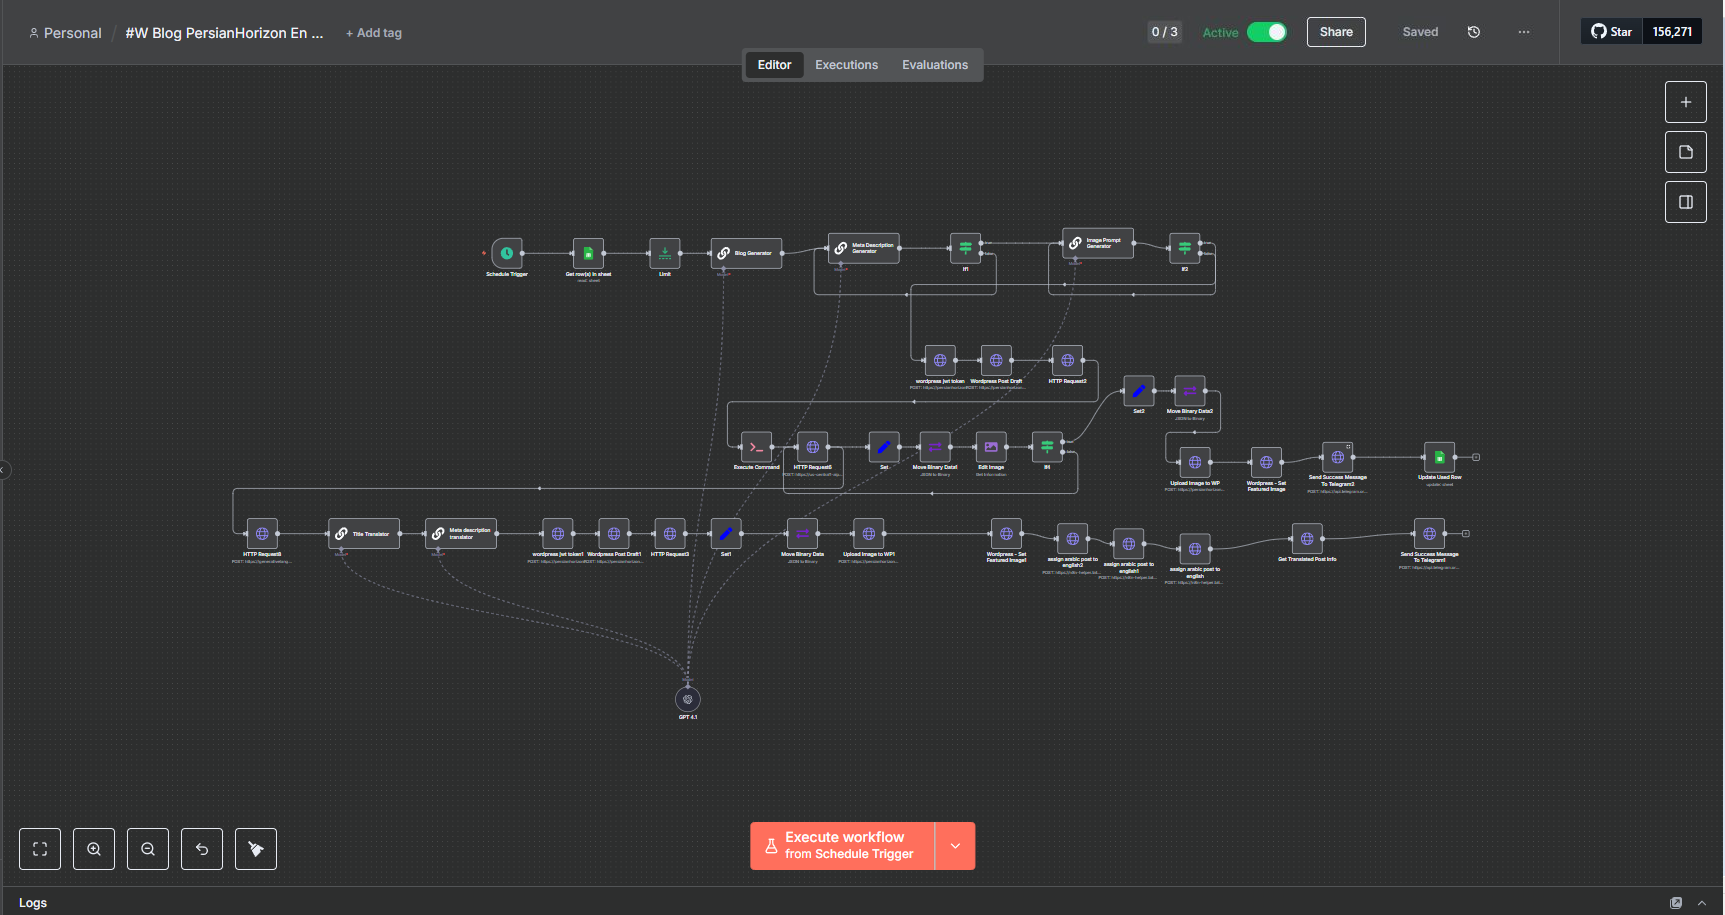Image resolution: width=1725 pixels, height=915 pixels.
Task: Zoom out using the magnifier-minus icon
Action: coord(147,848)
